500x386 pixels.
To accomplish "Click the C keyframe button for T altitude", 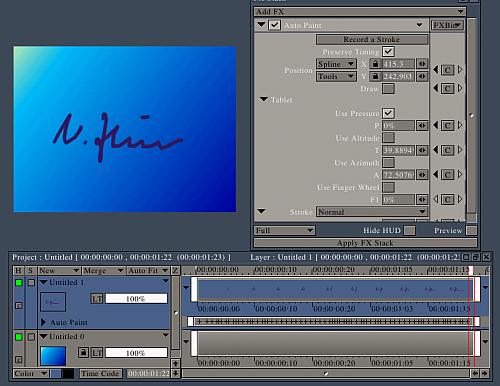I will click(448, 150).
